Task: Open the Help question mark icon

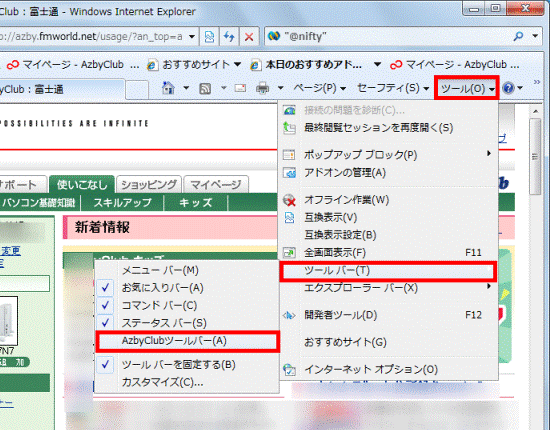Action: click(508, 88)
